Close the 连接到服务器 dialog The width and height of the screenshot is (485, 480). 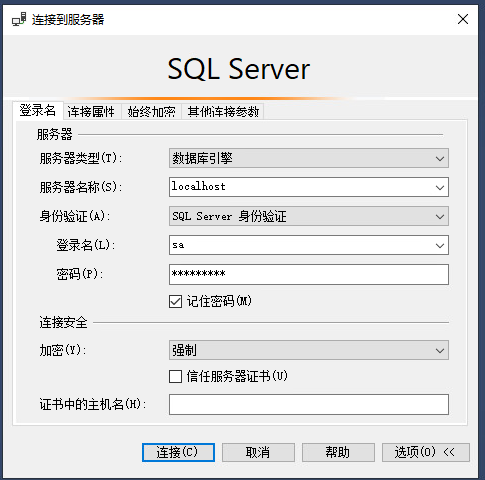463,19
